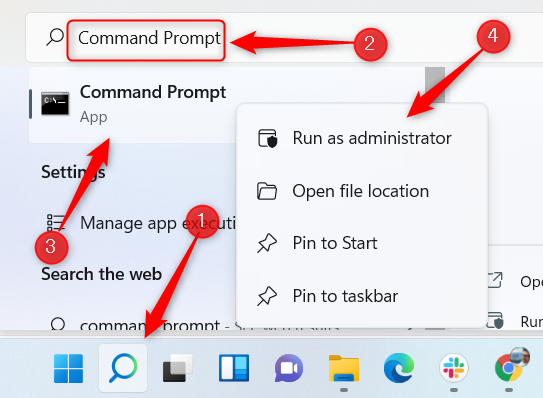Image resolution: width=543 pixels, height=398 pixels.
Task: Click the web suggestion magnifier icon
Action: click(x=57, y=324)
